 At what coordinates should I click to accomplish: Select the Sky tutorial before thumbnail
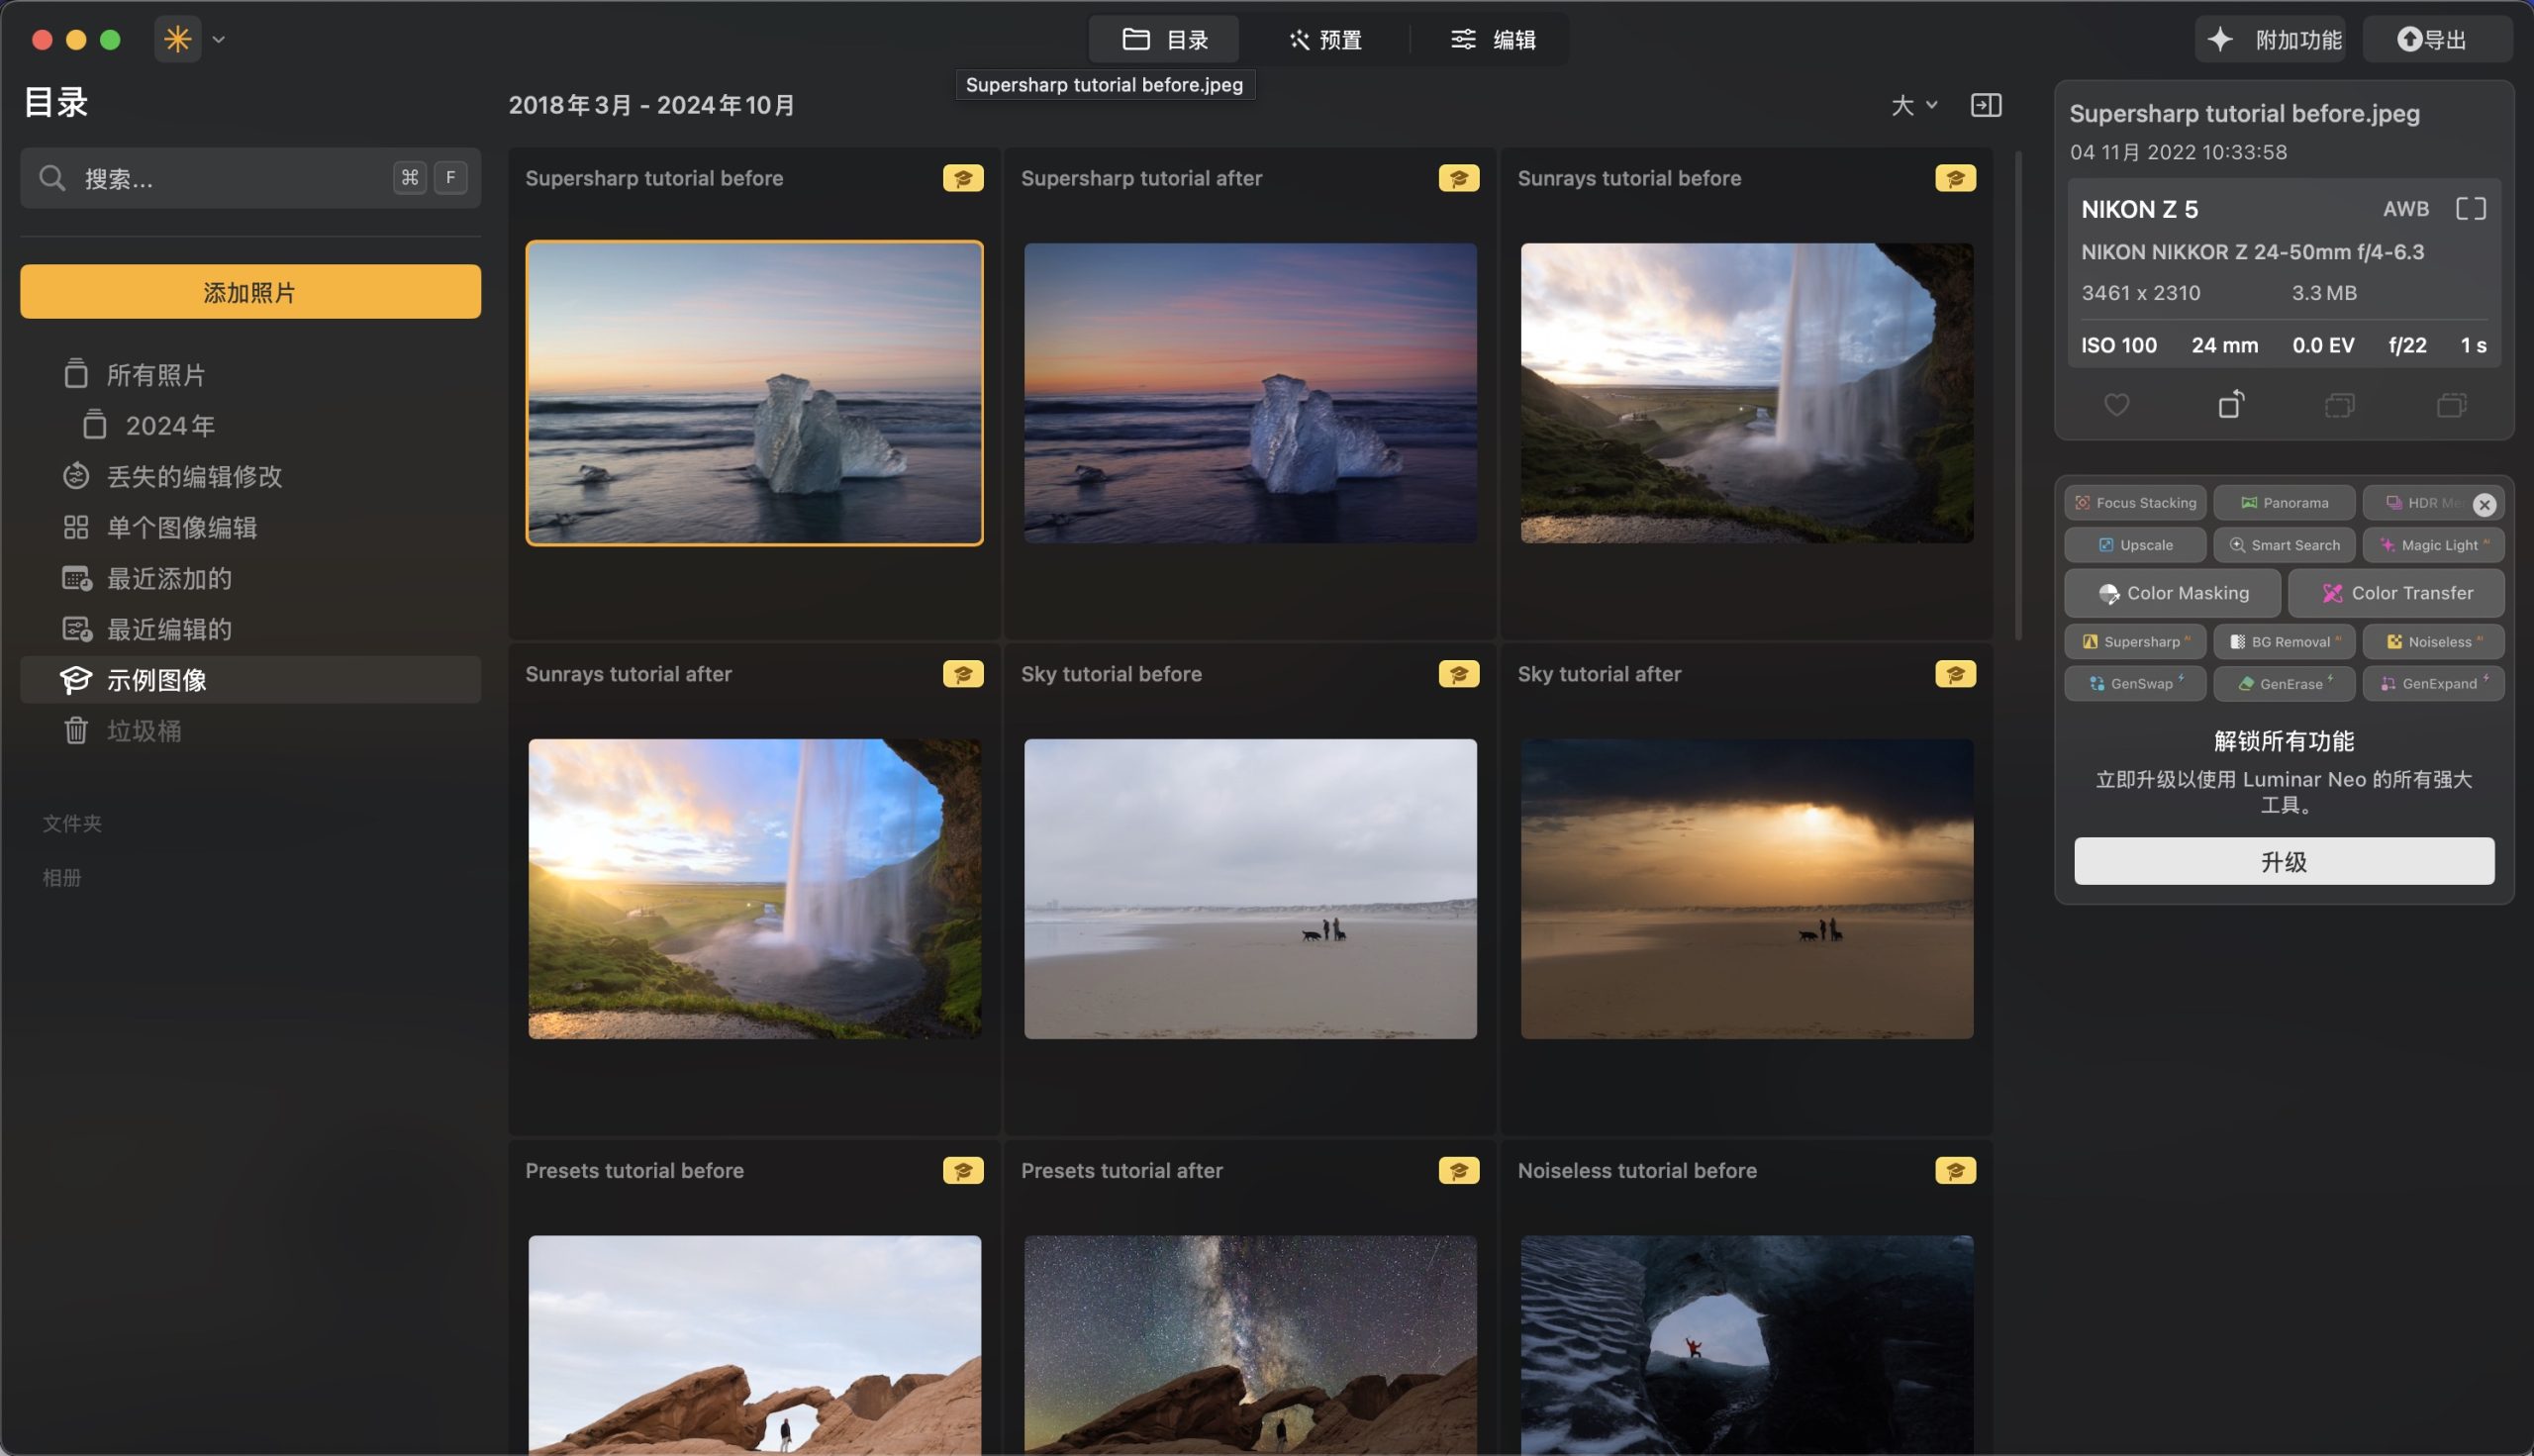coord(1250,889)
